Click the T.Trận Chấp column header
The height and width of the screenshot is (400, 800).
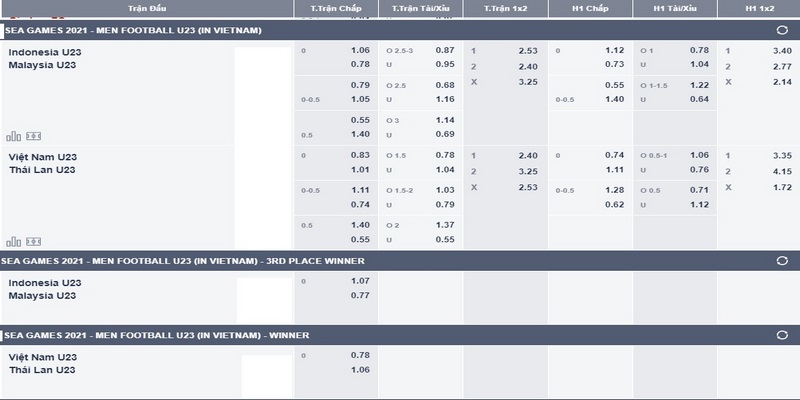pos(335,8)
